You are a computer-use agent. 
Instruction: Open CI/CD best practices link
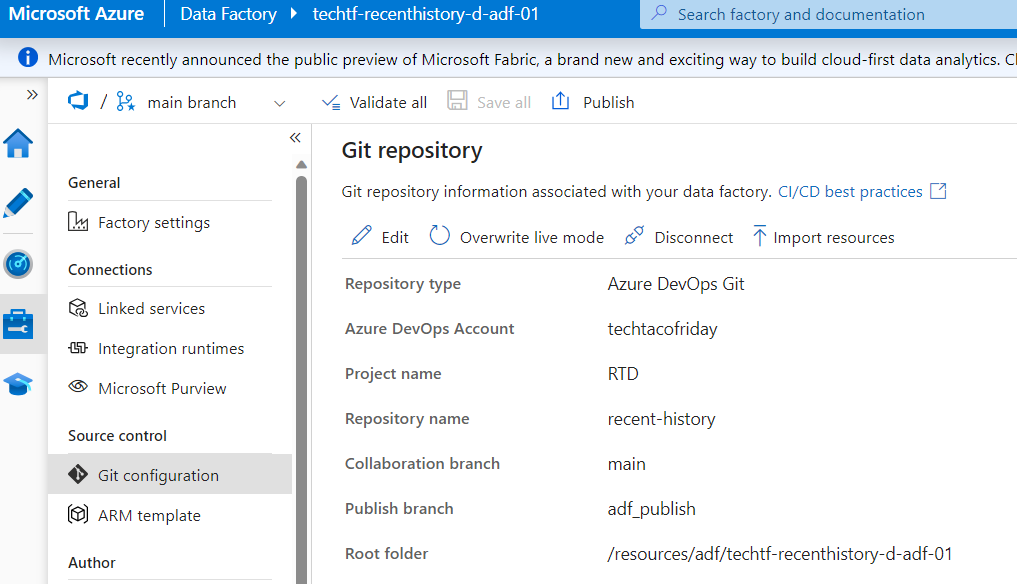point(850,191)
